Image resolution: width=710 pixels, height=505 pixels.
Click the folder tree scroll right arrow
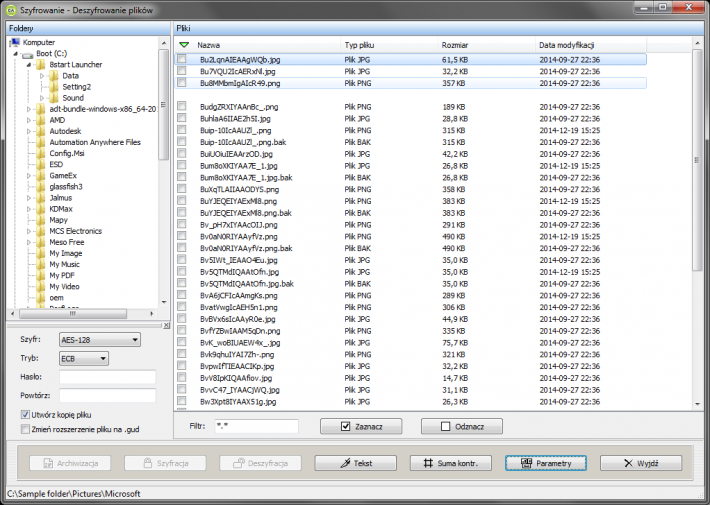click(152, 313)
